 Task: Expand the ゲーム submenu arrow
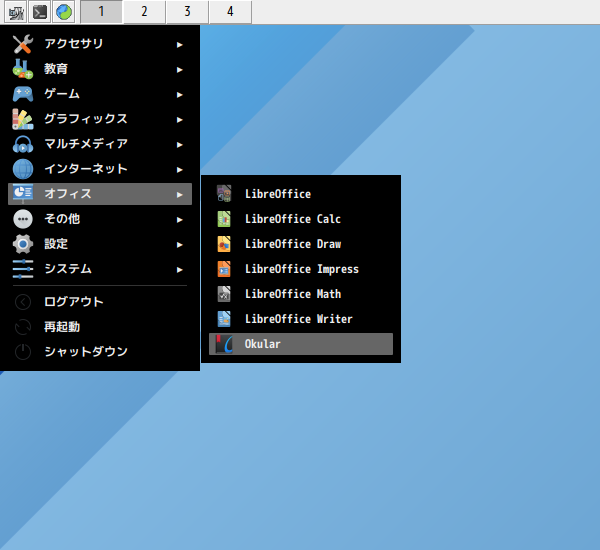[x=179, y=95]
